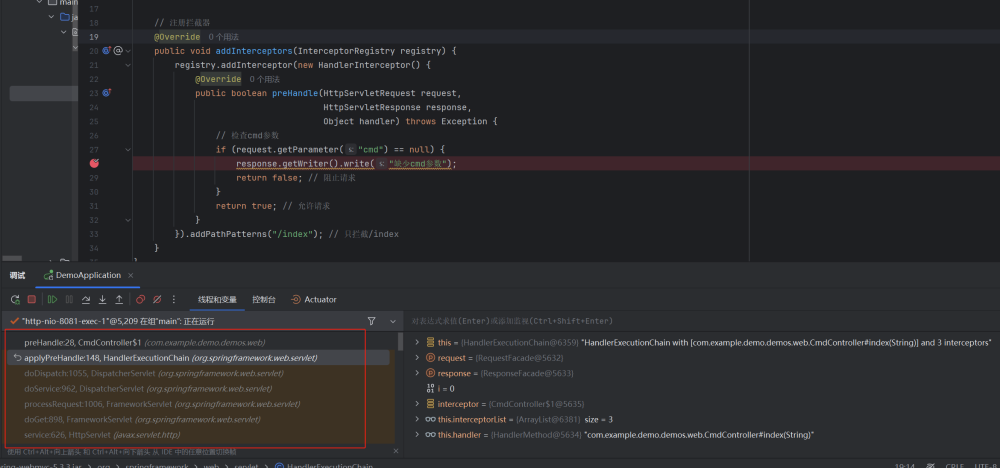Select the preHandle:28 CmdController$1 stack frame

click(200, 342)
